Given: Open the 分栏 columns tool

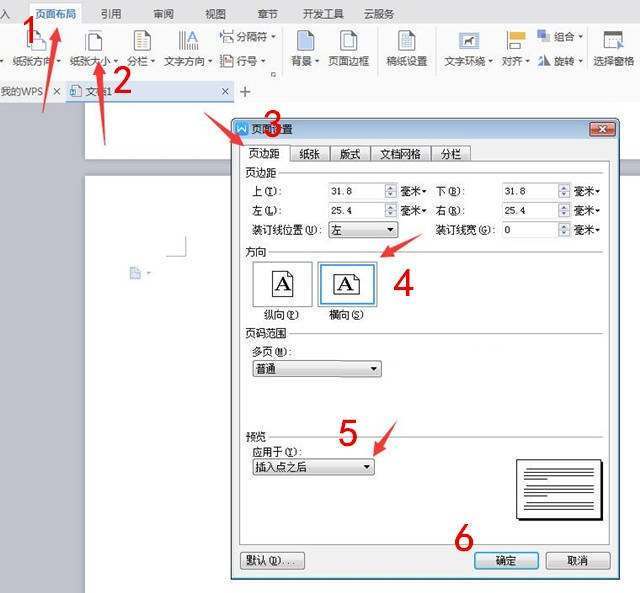Looking at the screenshot, I should tap(141, 49).
